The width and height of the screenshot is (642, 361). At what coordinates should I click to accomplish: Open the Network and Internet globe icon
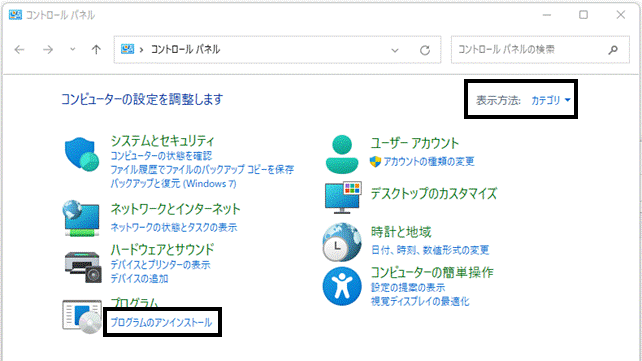(x=81, y=218)
